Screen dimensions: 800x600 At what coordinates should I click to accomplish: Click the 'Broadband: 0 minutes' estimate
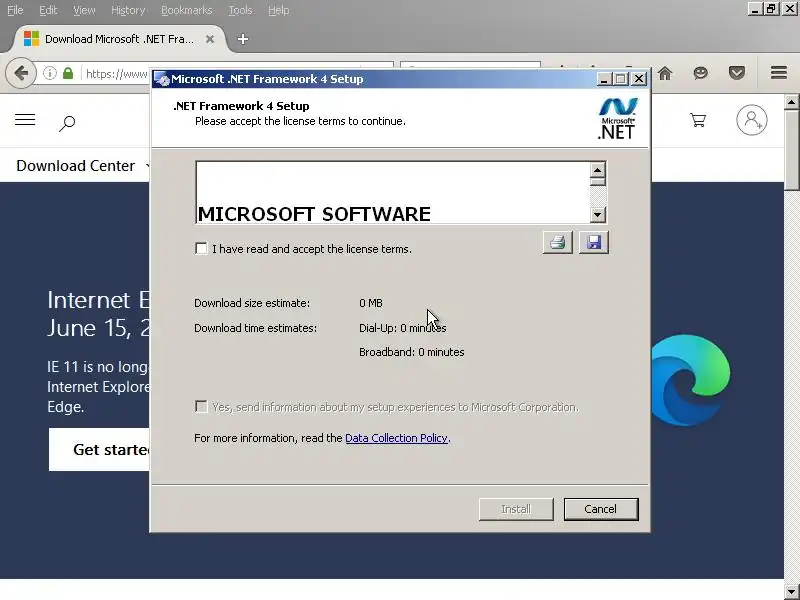tap(412, 352)
